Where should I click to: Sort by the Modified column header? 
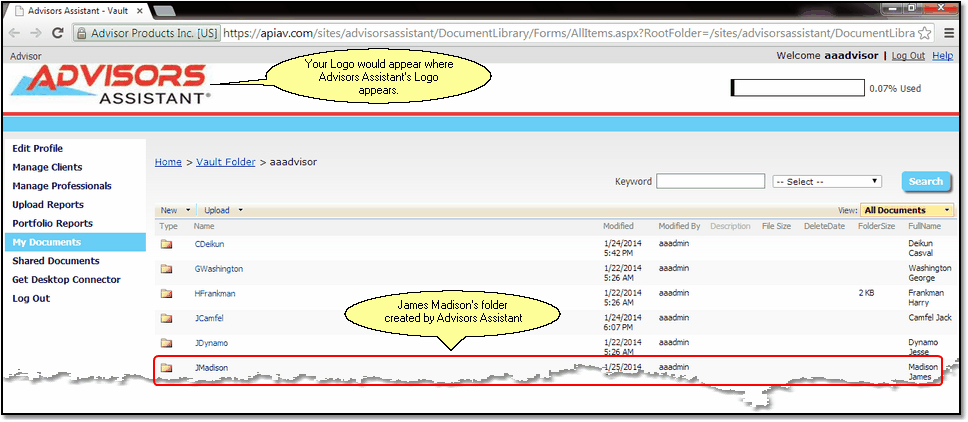coord(618,226)
